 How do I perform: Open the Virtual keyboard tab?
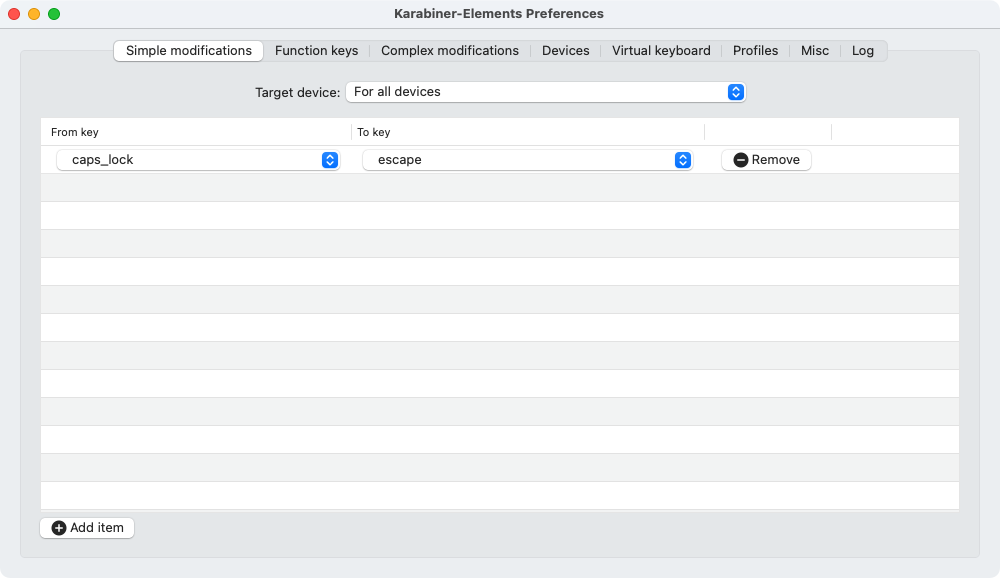[x=661, y=51]
